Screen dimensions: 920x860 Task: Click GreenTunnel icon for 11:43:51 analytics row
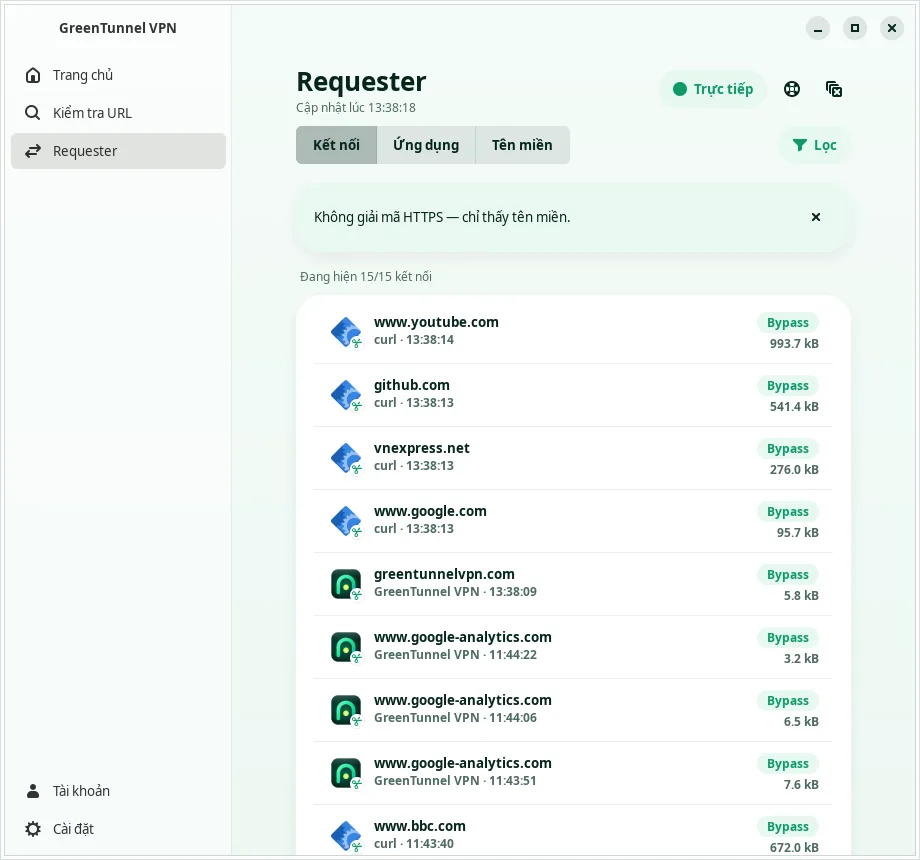(346, 773)
